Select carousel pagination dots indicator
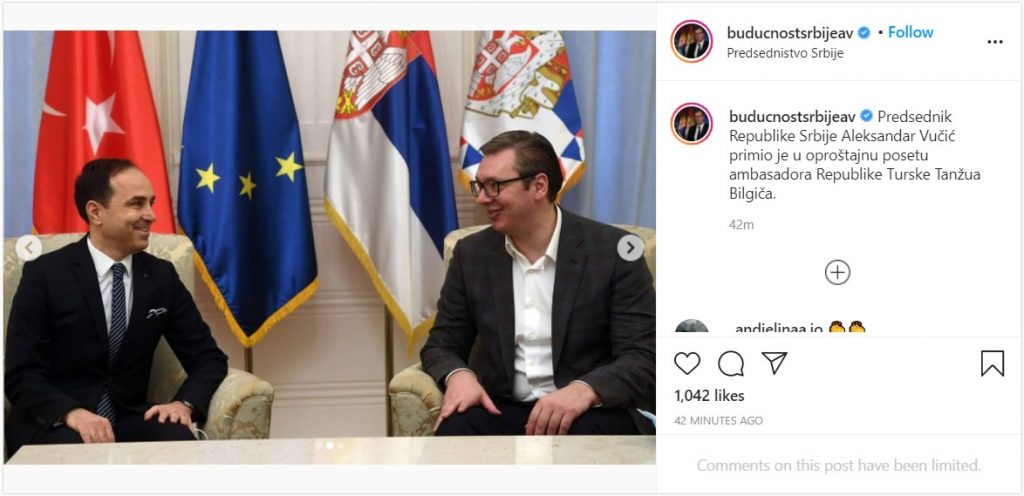 click(329, 445)
